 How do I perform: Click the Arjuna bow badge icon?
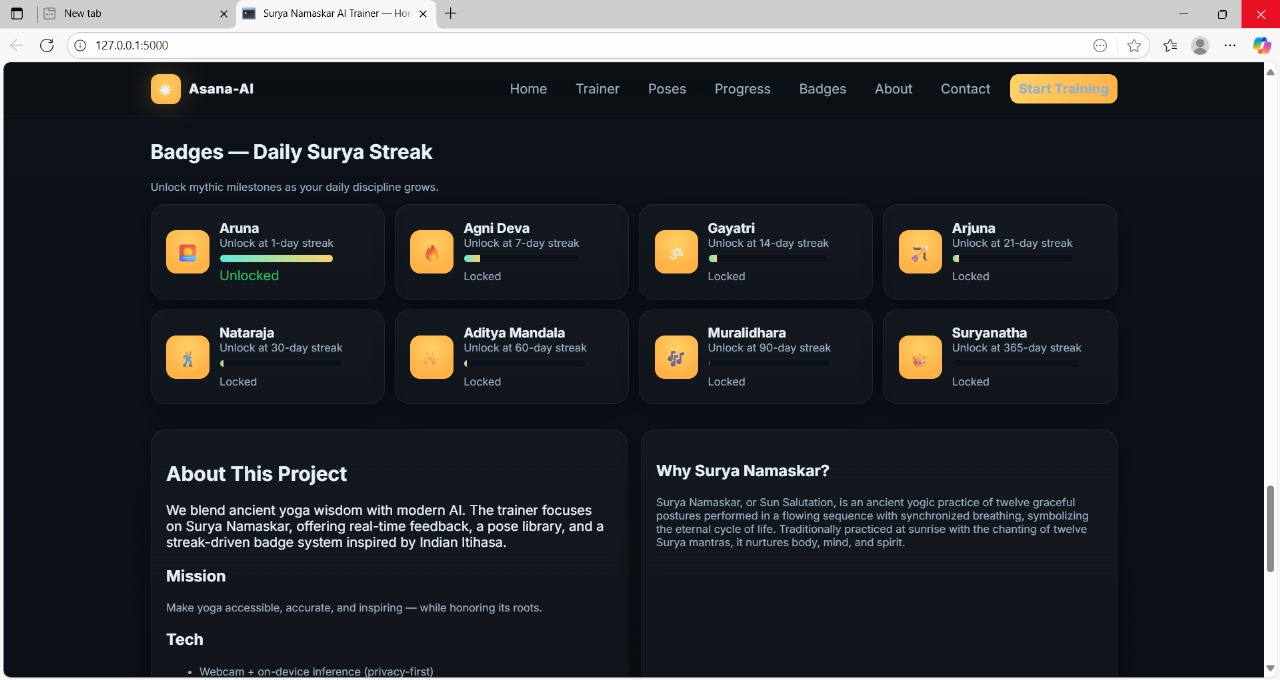920,252
